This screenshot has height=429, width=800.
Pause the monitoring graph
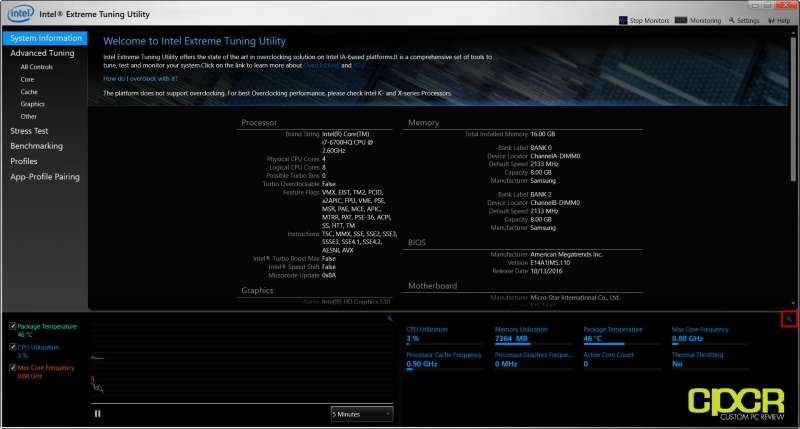(97, 414)
